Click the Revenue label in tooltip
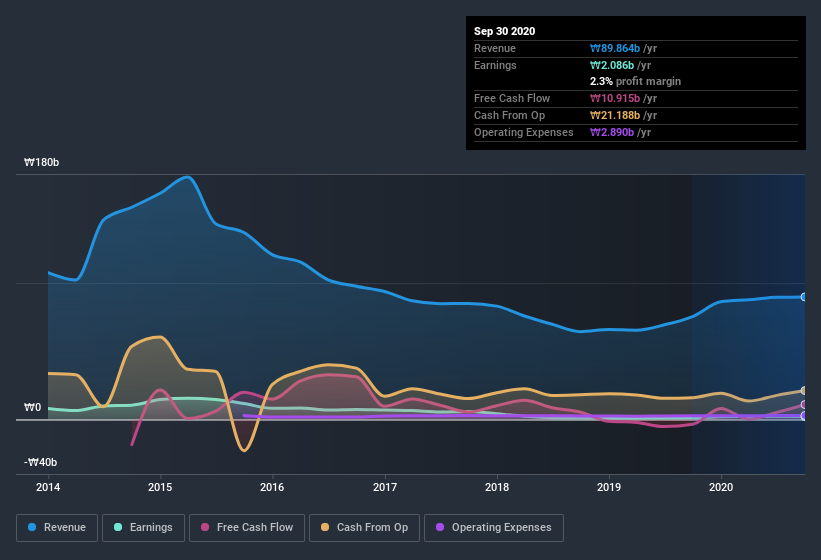The width and height of the screenshot is (821, 560). pyautogui.click(x=495, y=48)
